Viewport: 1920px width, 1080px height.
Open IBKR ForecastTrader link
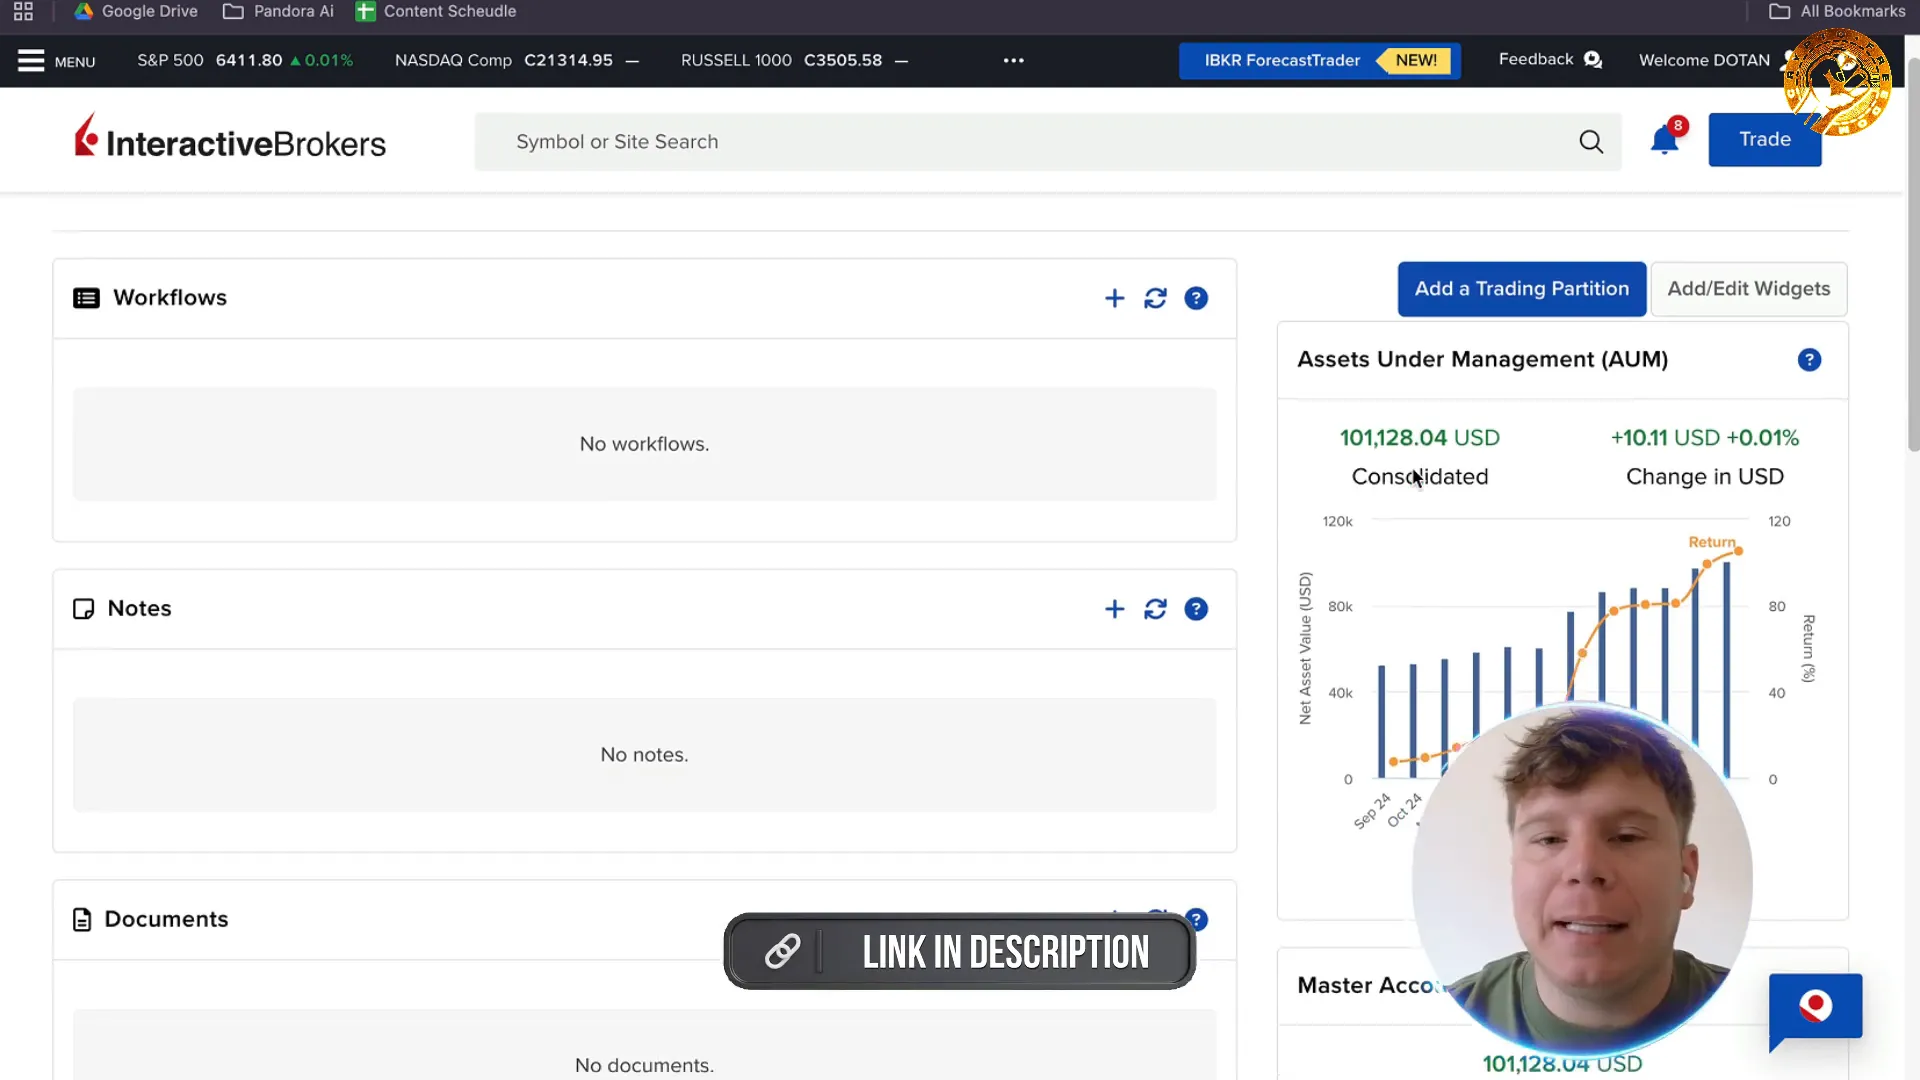[1319, 60]
